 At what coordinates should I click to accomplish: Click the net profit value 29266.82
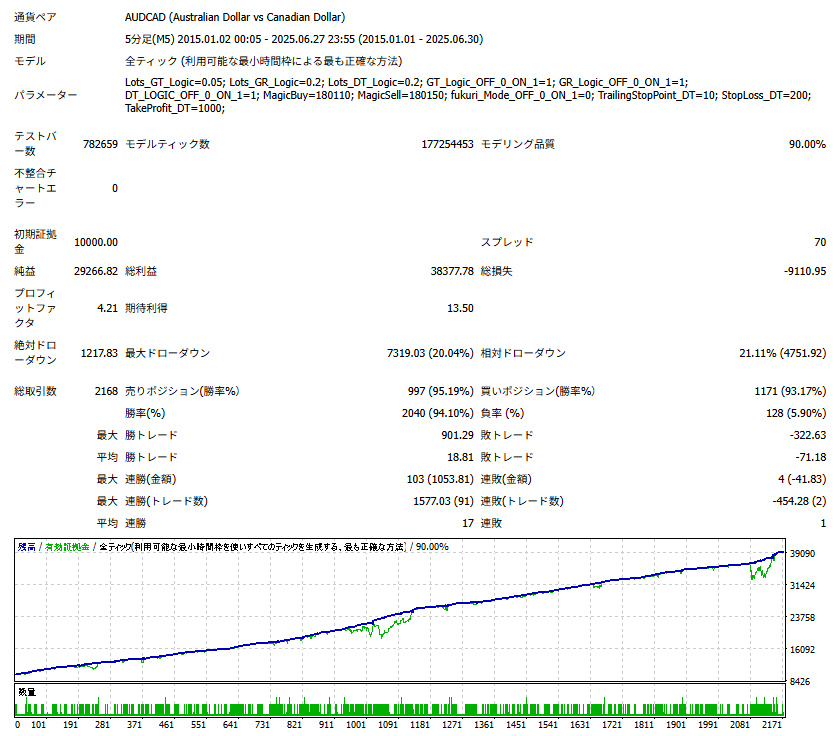(x=96, y=271)
